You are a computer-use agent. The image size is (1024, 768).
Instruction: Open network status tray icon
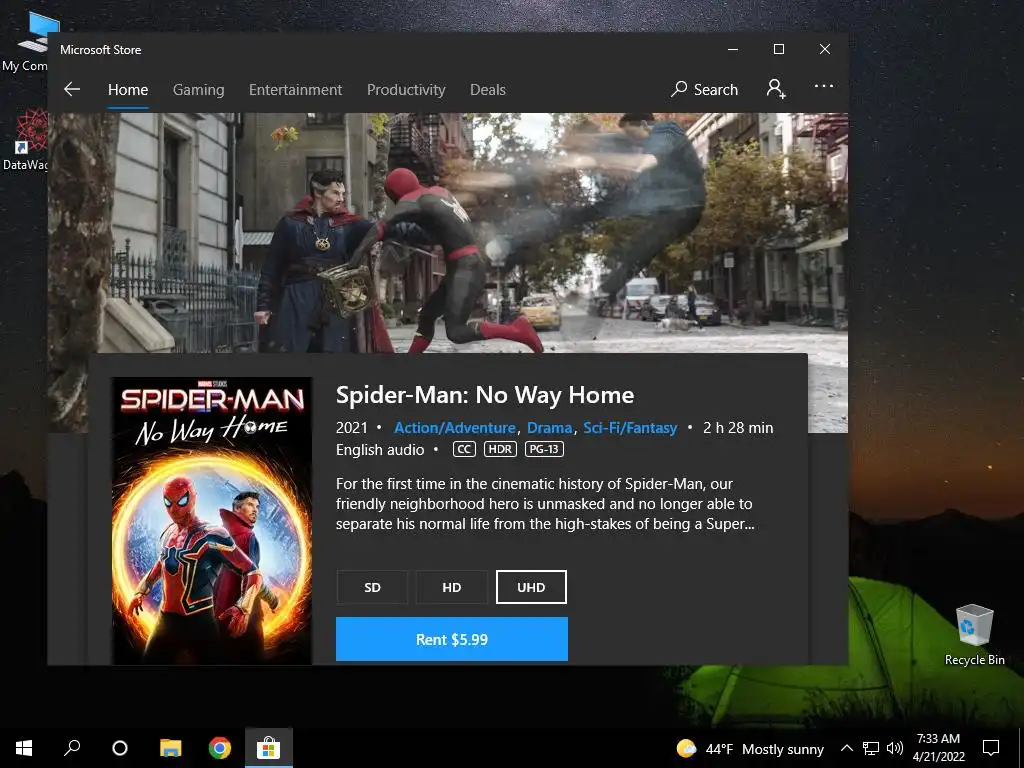pos(871,748)
